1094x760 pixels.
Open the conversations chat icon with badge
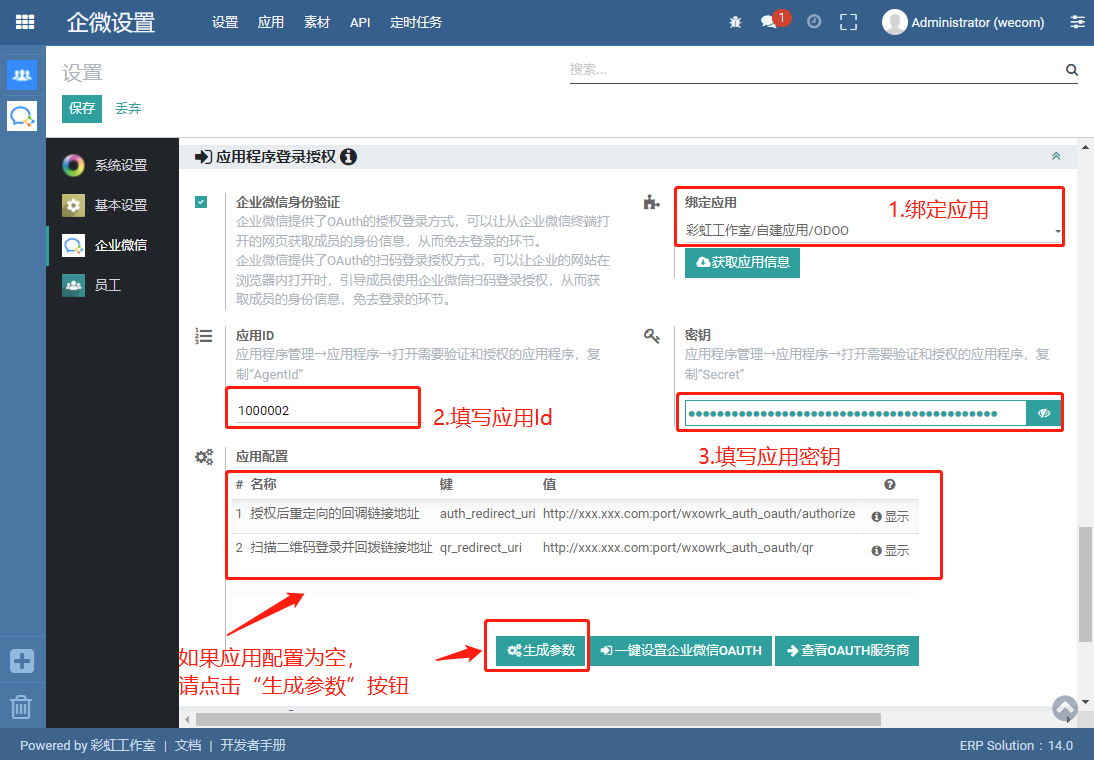point(770,22)
